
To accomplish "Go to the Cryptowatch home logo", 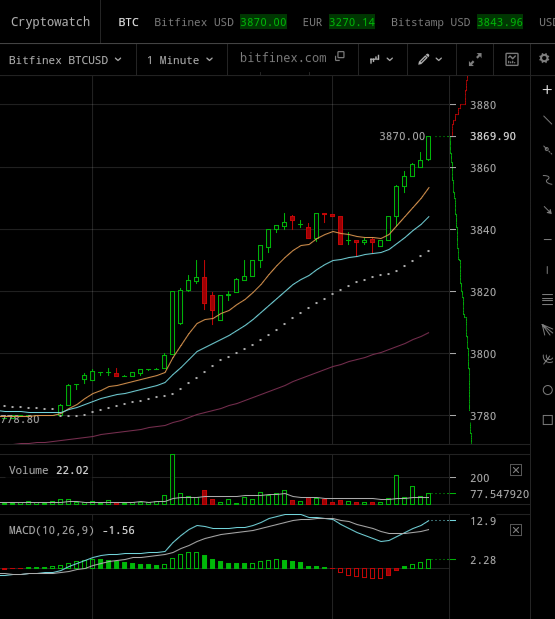I will [50, 22].
